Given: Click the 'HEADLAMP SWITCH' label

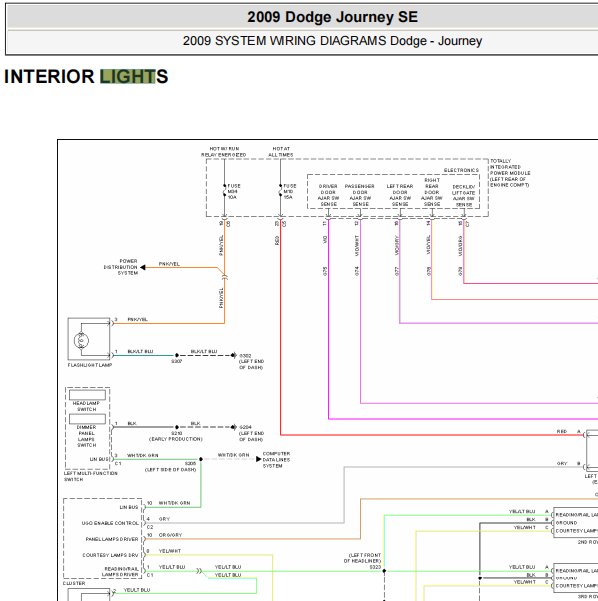Looking at the screenshot, I should (86, 406).
